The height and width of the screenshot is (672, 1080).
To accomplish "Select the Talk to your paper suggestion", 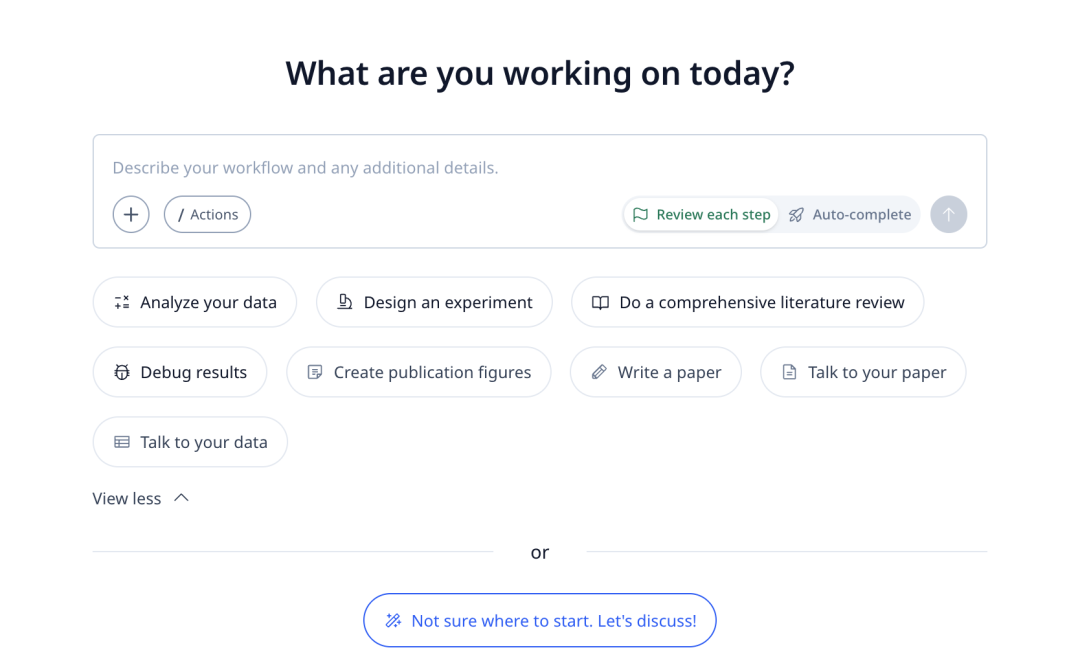I will (x=863, y=372).
